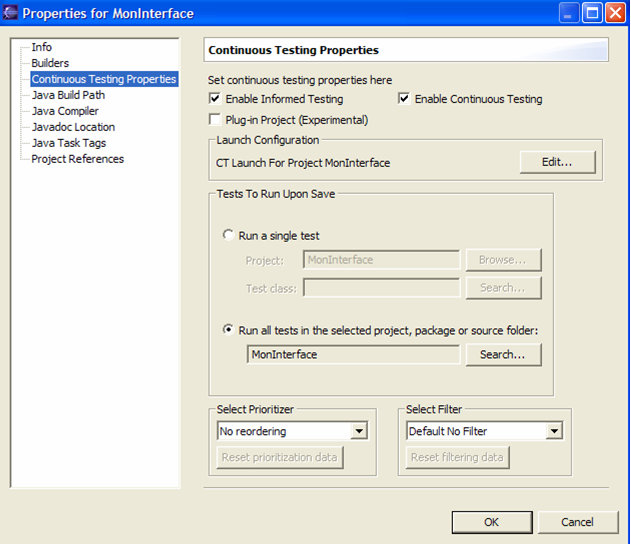The width and height of the screenshot is (631, 544).
Task: Enable Informed Testing checkbox
Action: tap(215, 99)
